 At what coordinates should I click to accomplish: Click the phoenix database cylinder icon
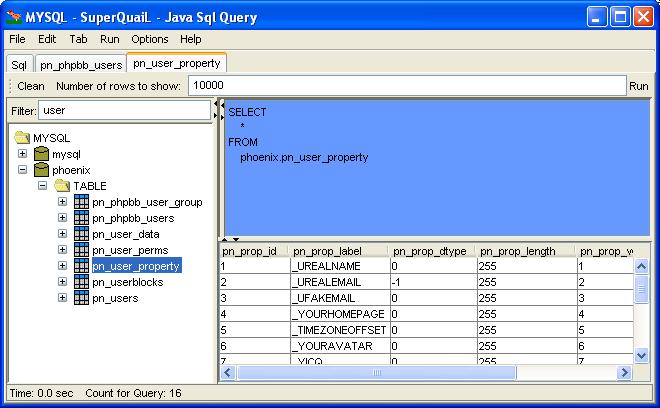pos(41,170)
